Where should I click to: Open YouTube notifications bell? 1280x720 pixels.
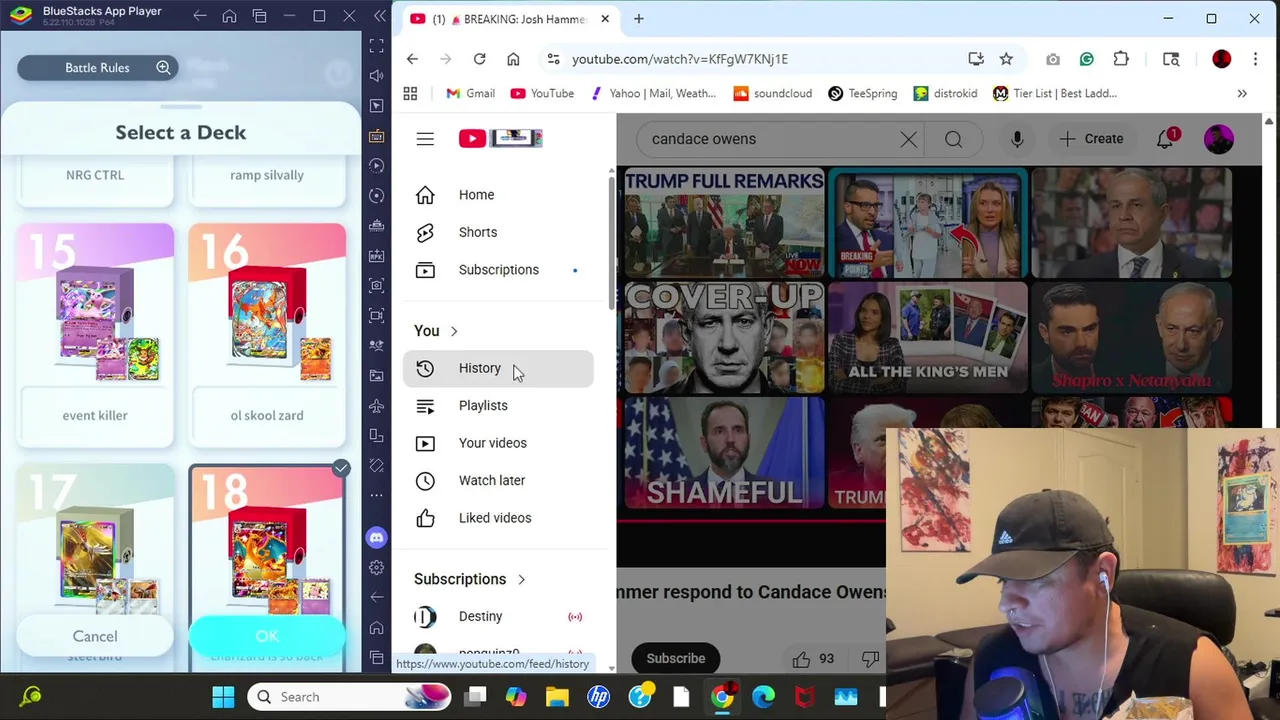tap(1166, 139)
